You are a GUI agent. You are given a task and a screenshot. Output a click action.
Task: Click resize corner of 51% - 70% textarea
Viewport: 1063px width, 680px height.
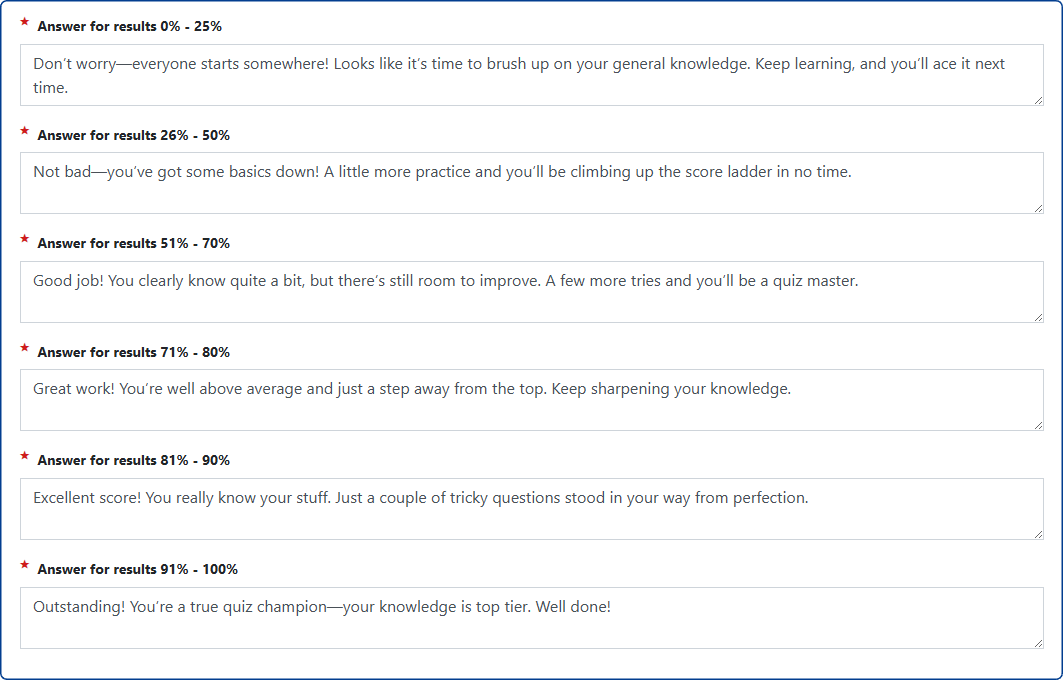click(x=1038, y=317)
